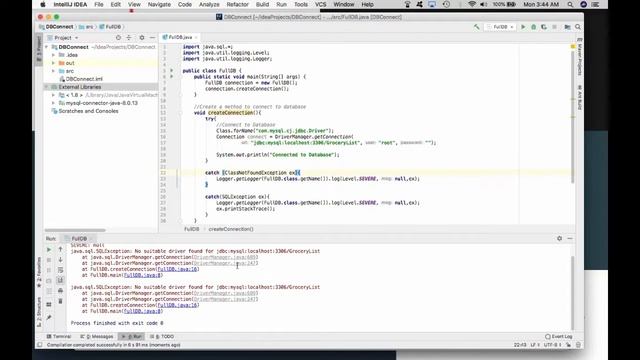Open the File menu
The width and height of the screenshot is (640, 360).
[x=99, y=4]
